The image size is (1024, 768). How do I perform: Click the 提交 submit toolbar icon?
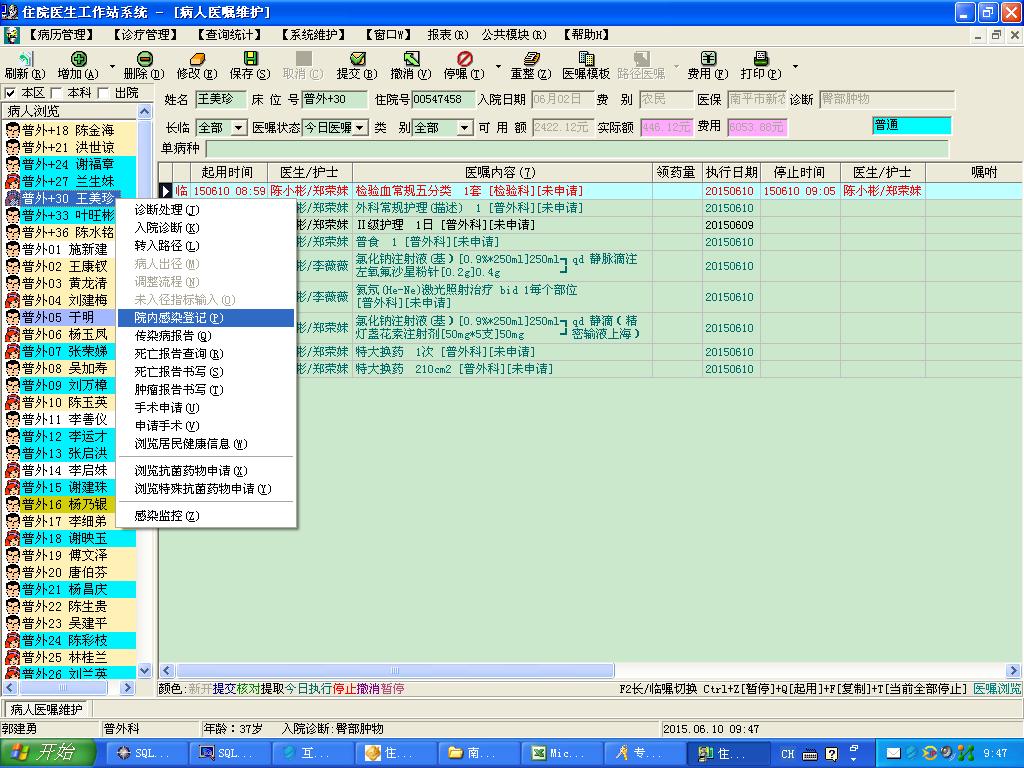click(357, 59)
